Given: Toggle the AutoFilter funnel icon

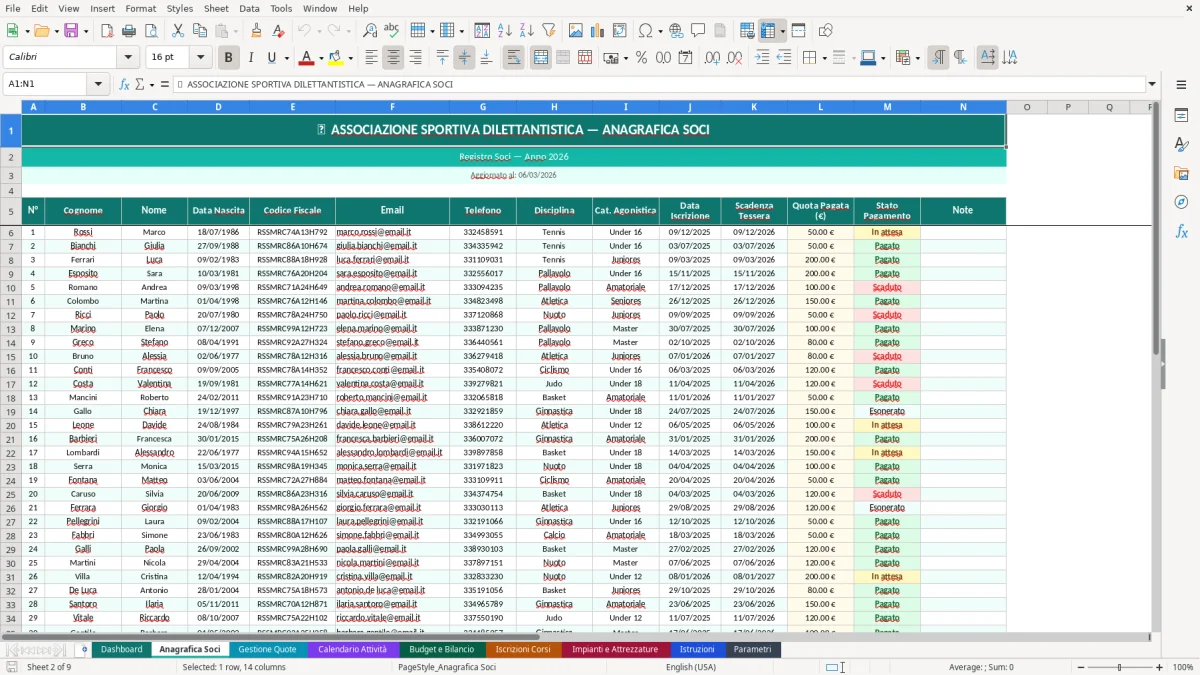Looking at the screenshot, I should [x=548, y=31].
